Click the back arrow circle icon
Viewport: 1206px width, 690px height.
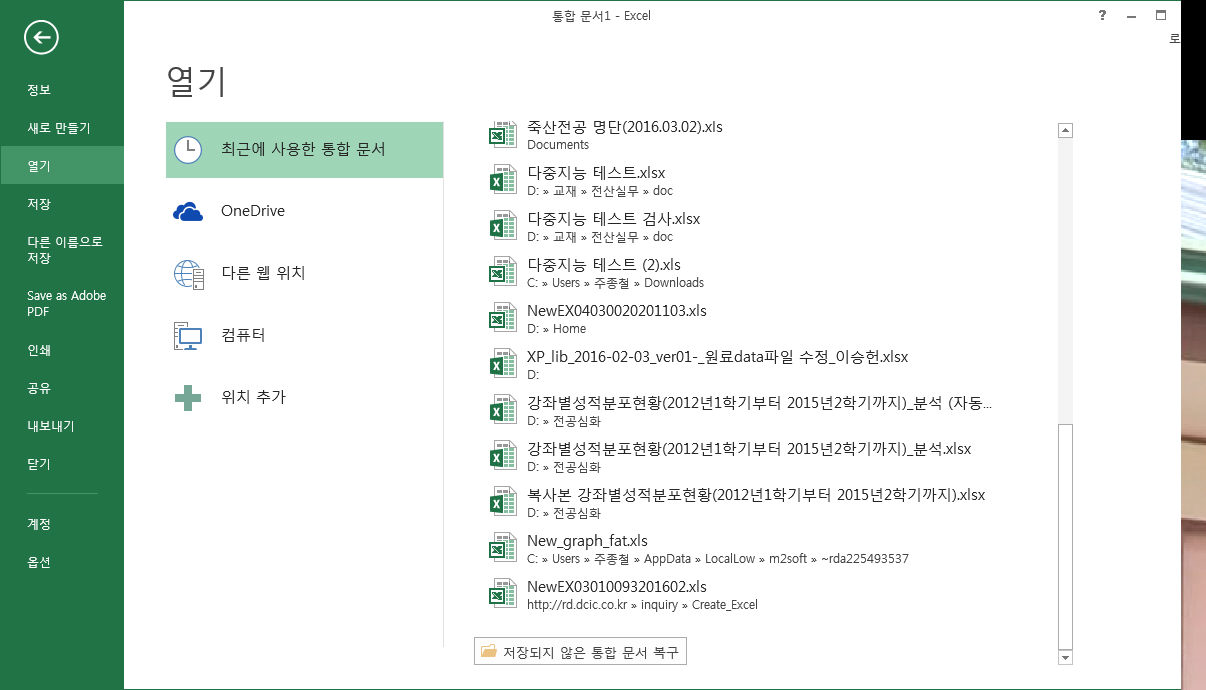(x=42, y=38)
